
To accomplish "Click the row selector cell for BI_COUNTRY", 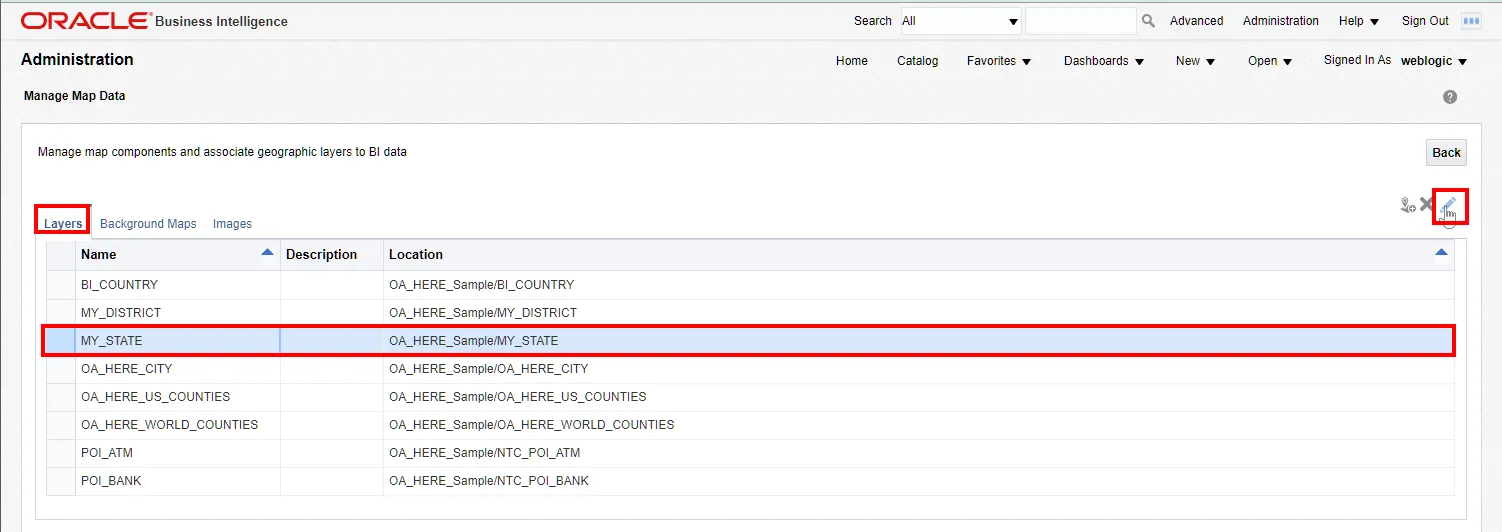I will coord(61,285).
